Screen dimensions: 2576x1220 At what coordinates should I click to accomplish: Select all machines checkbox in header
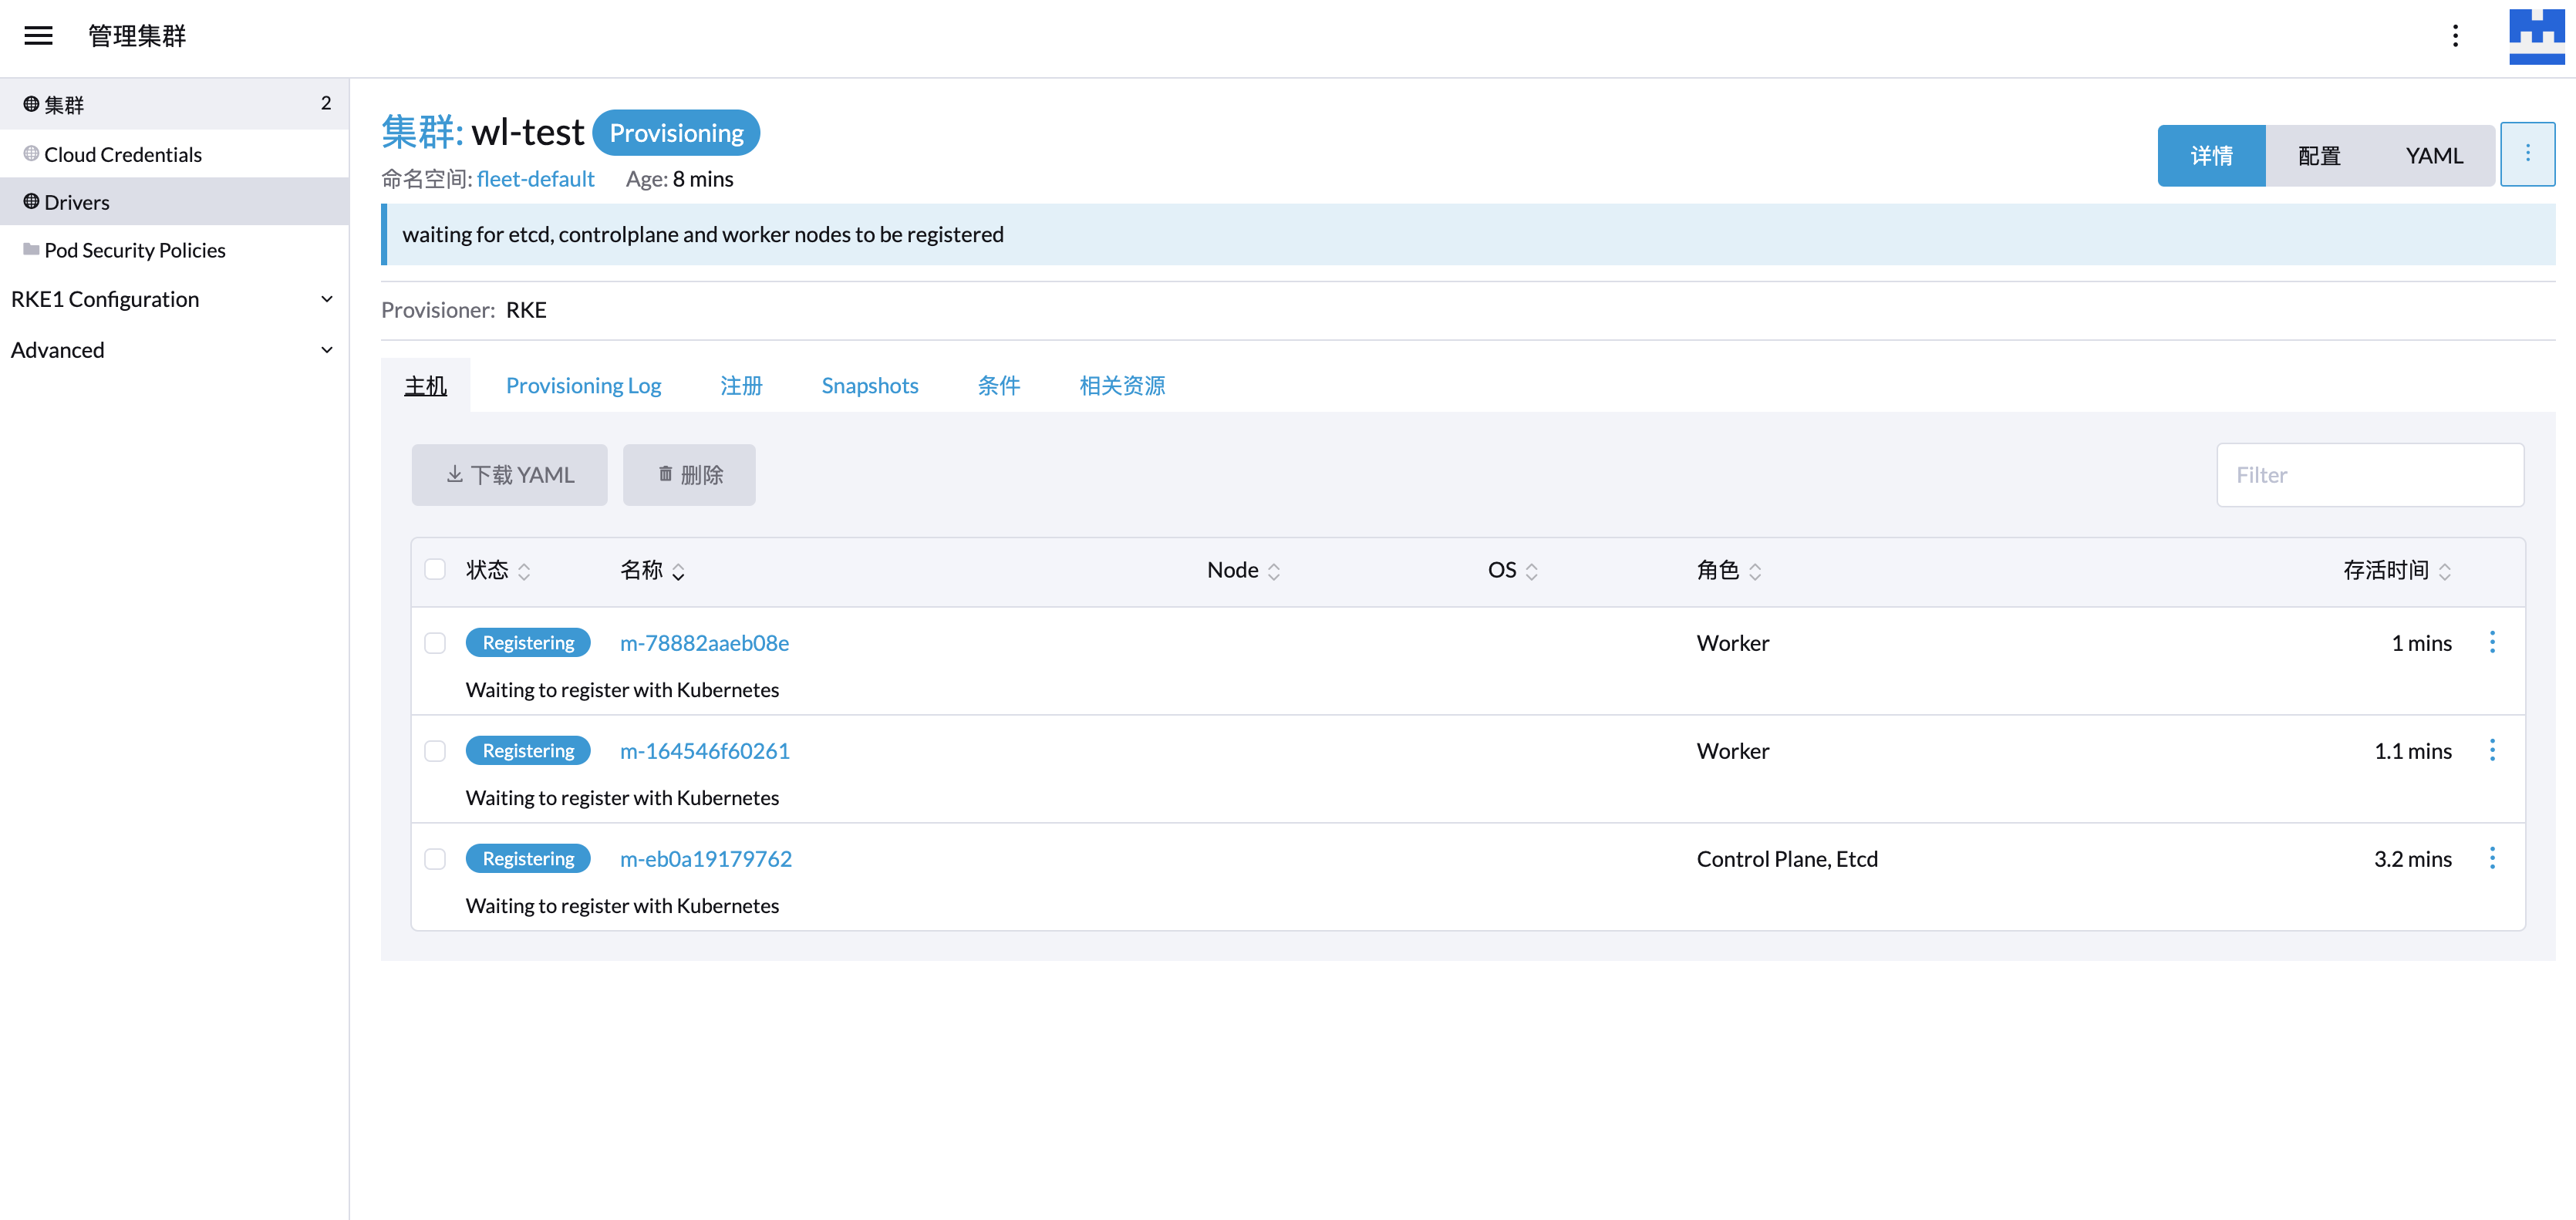click(435, 569)
